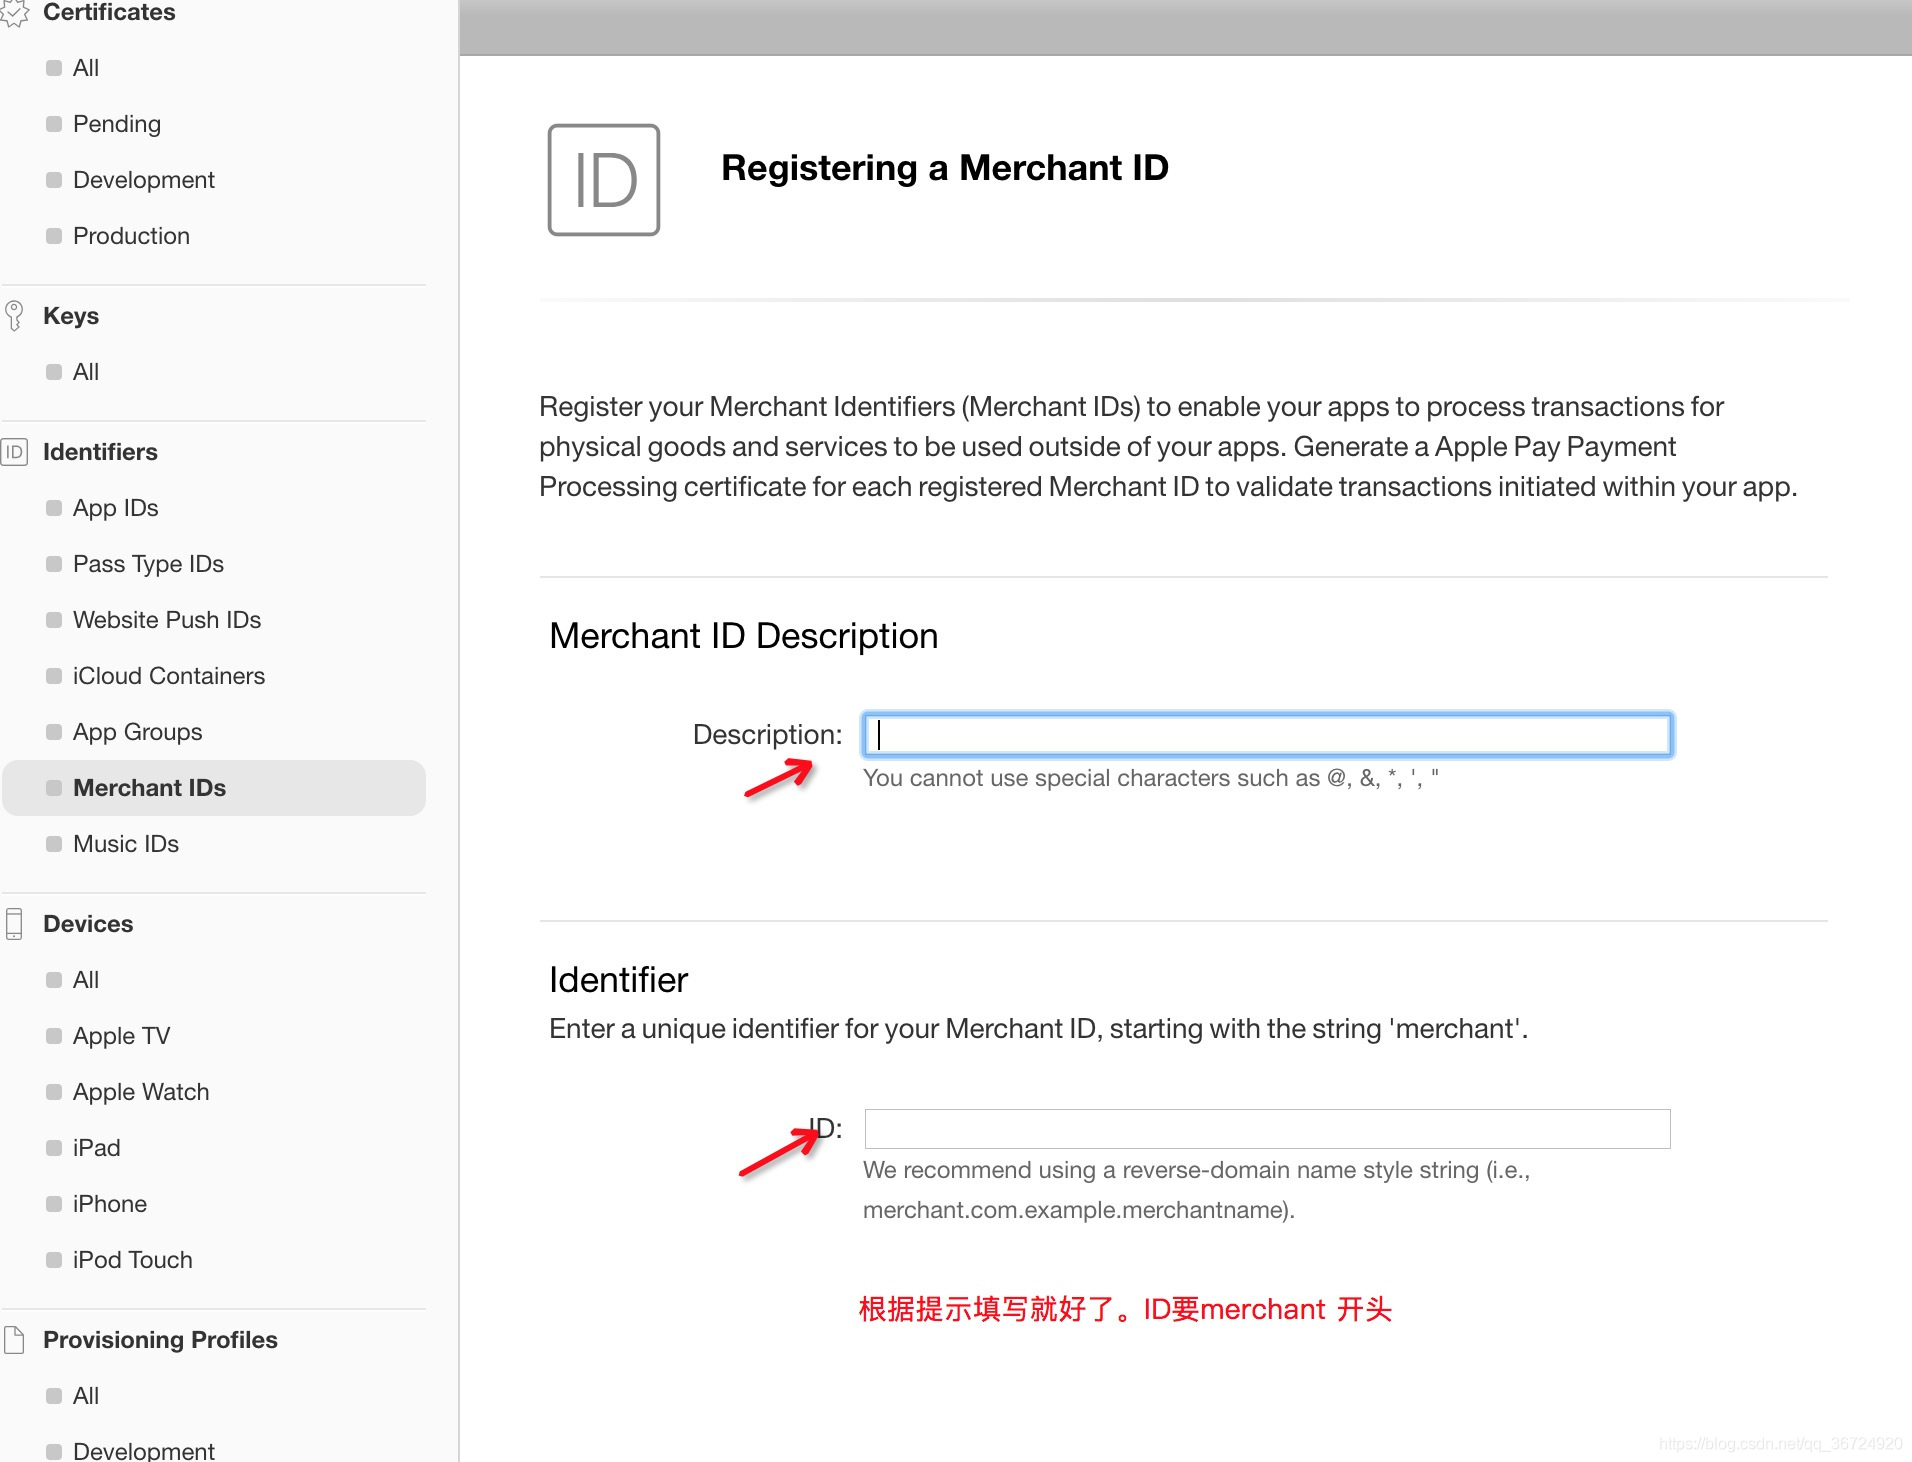Open Apple TV devices
1912x1462 pixels.
122,1036
